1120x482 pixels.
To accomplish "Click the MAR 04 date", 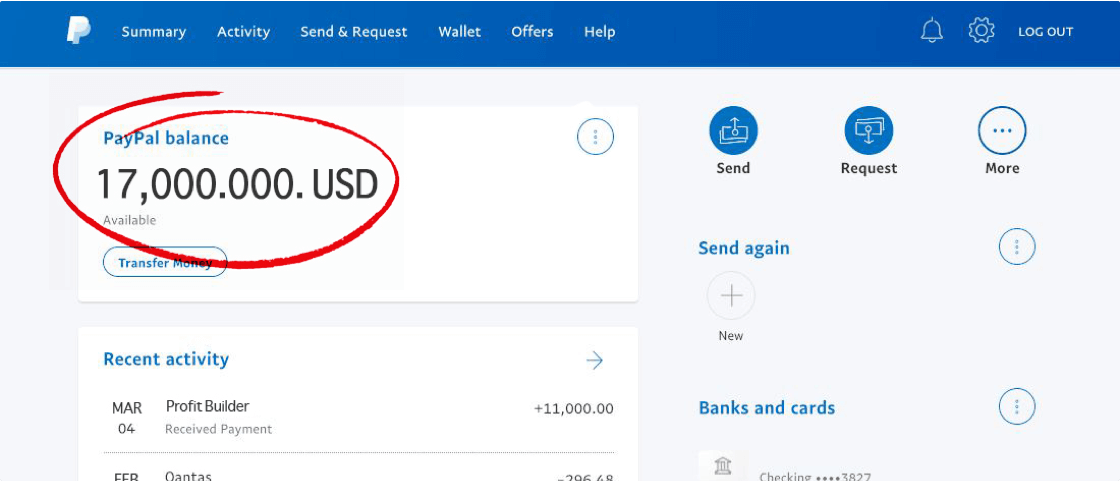I will [126, 418].
